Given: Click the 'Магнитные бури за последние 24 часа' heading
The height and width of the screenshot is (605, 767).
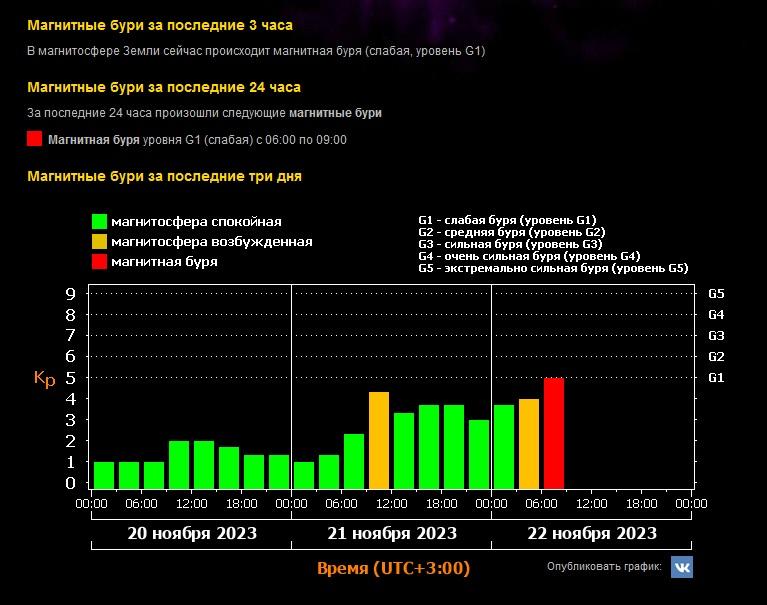Looking at the screenshot, I should pos(164,87).
